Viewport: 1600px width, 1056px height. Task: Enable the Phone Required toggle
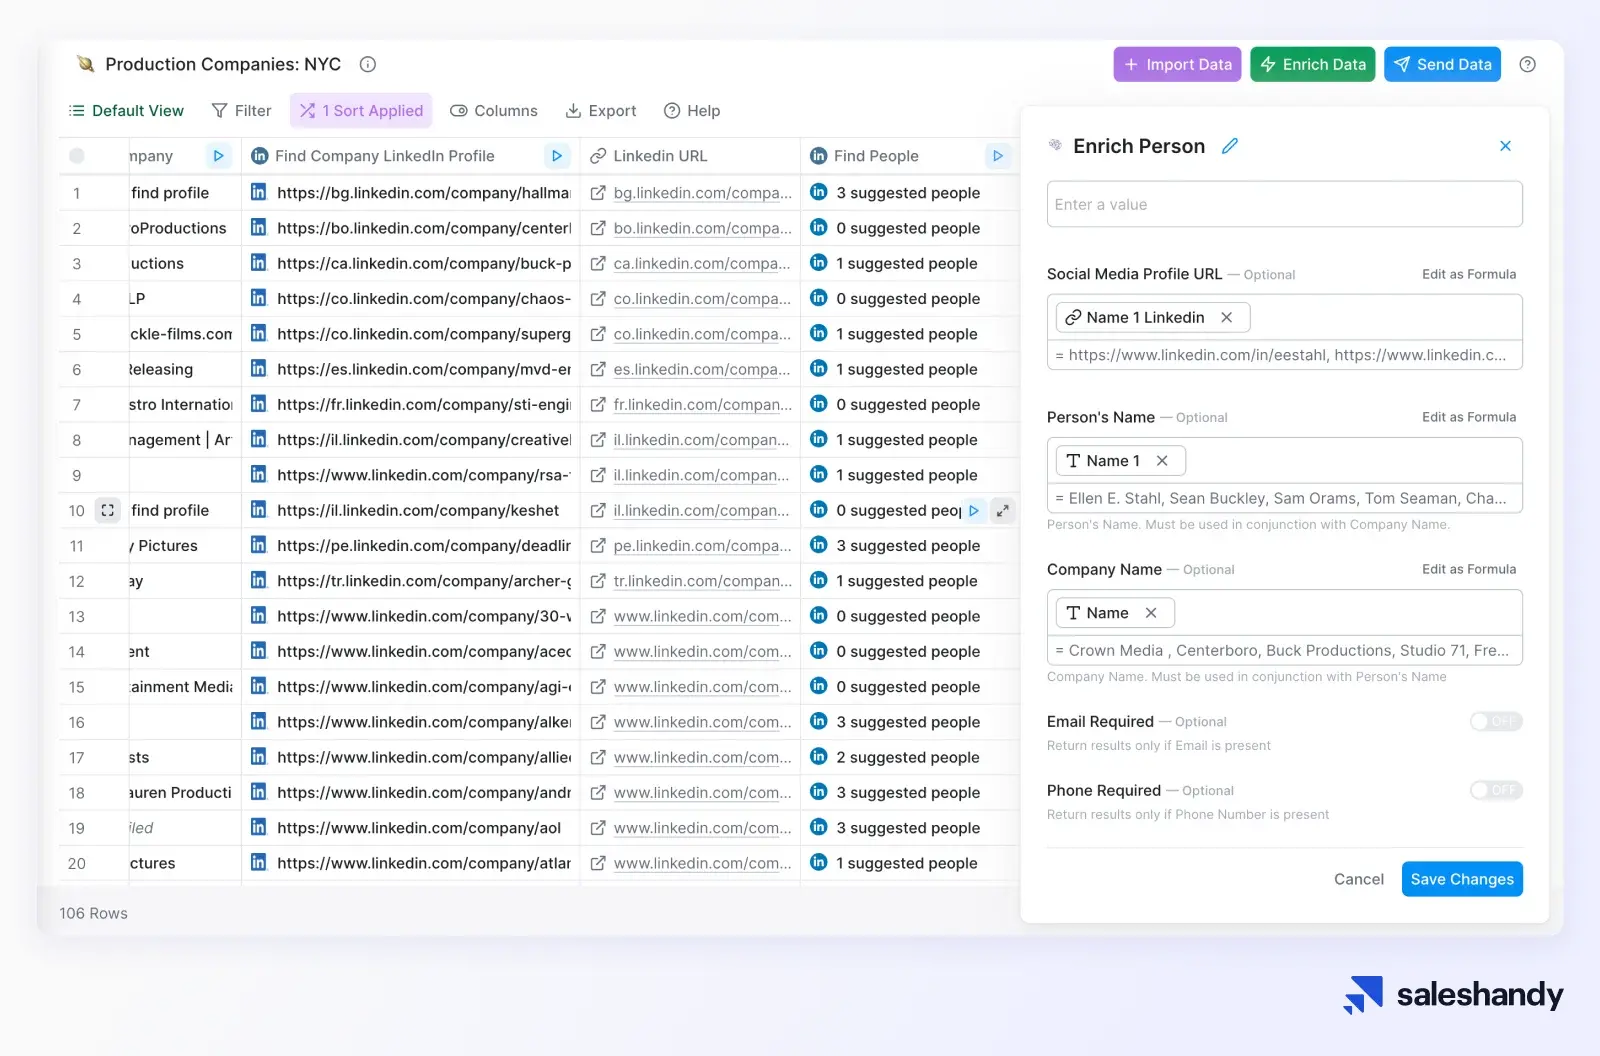(x=1495, y=790)
